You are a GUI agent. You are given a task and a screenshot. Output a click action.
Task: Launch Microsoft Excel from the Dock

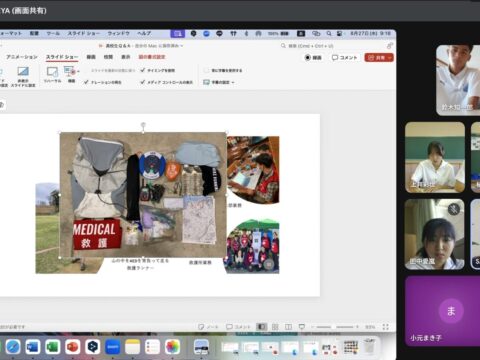[x=53, y=347]
